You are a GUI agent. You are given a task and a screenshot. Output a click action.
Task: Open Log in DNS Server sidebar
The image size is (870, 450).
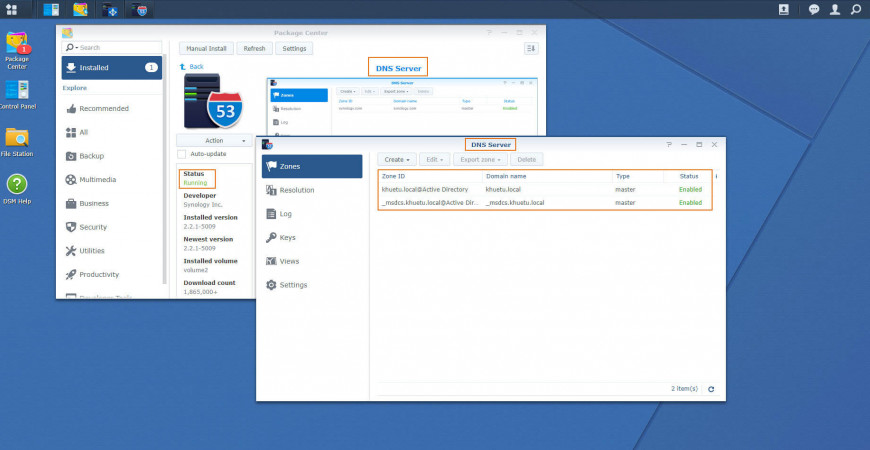(x=312, y=214)
